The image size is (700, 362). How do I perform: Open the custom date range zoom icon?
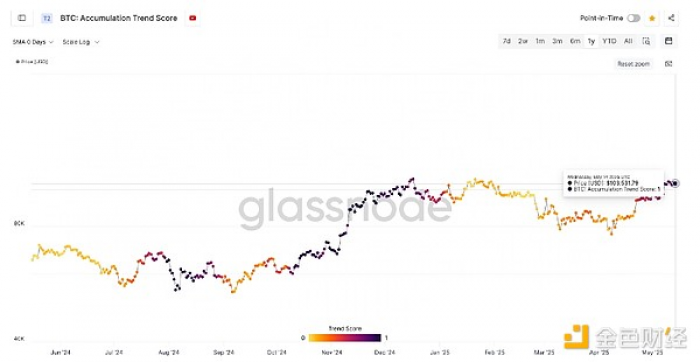coord(646,41)
